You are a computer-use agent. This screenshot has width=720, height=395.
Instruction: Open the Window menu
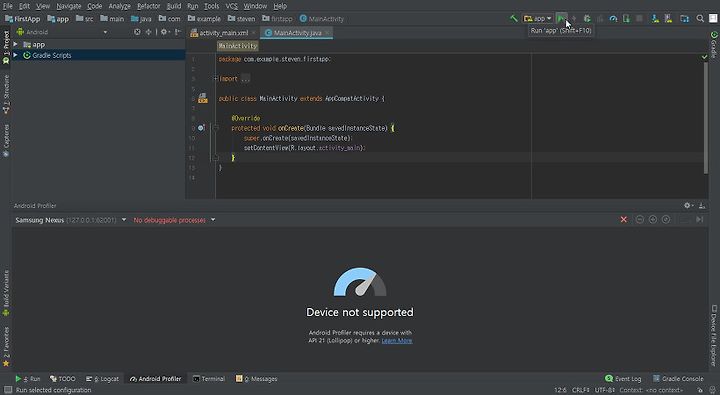[255, 6]
